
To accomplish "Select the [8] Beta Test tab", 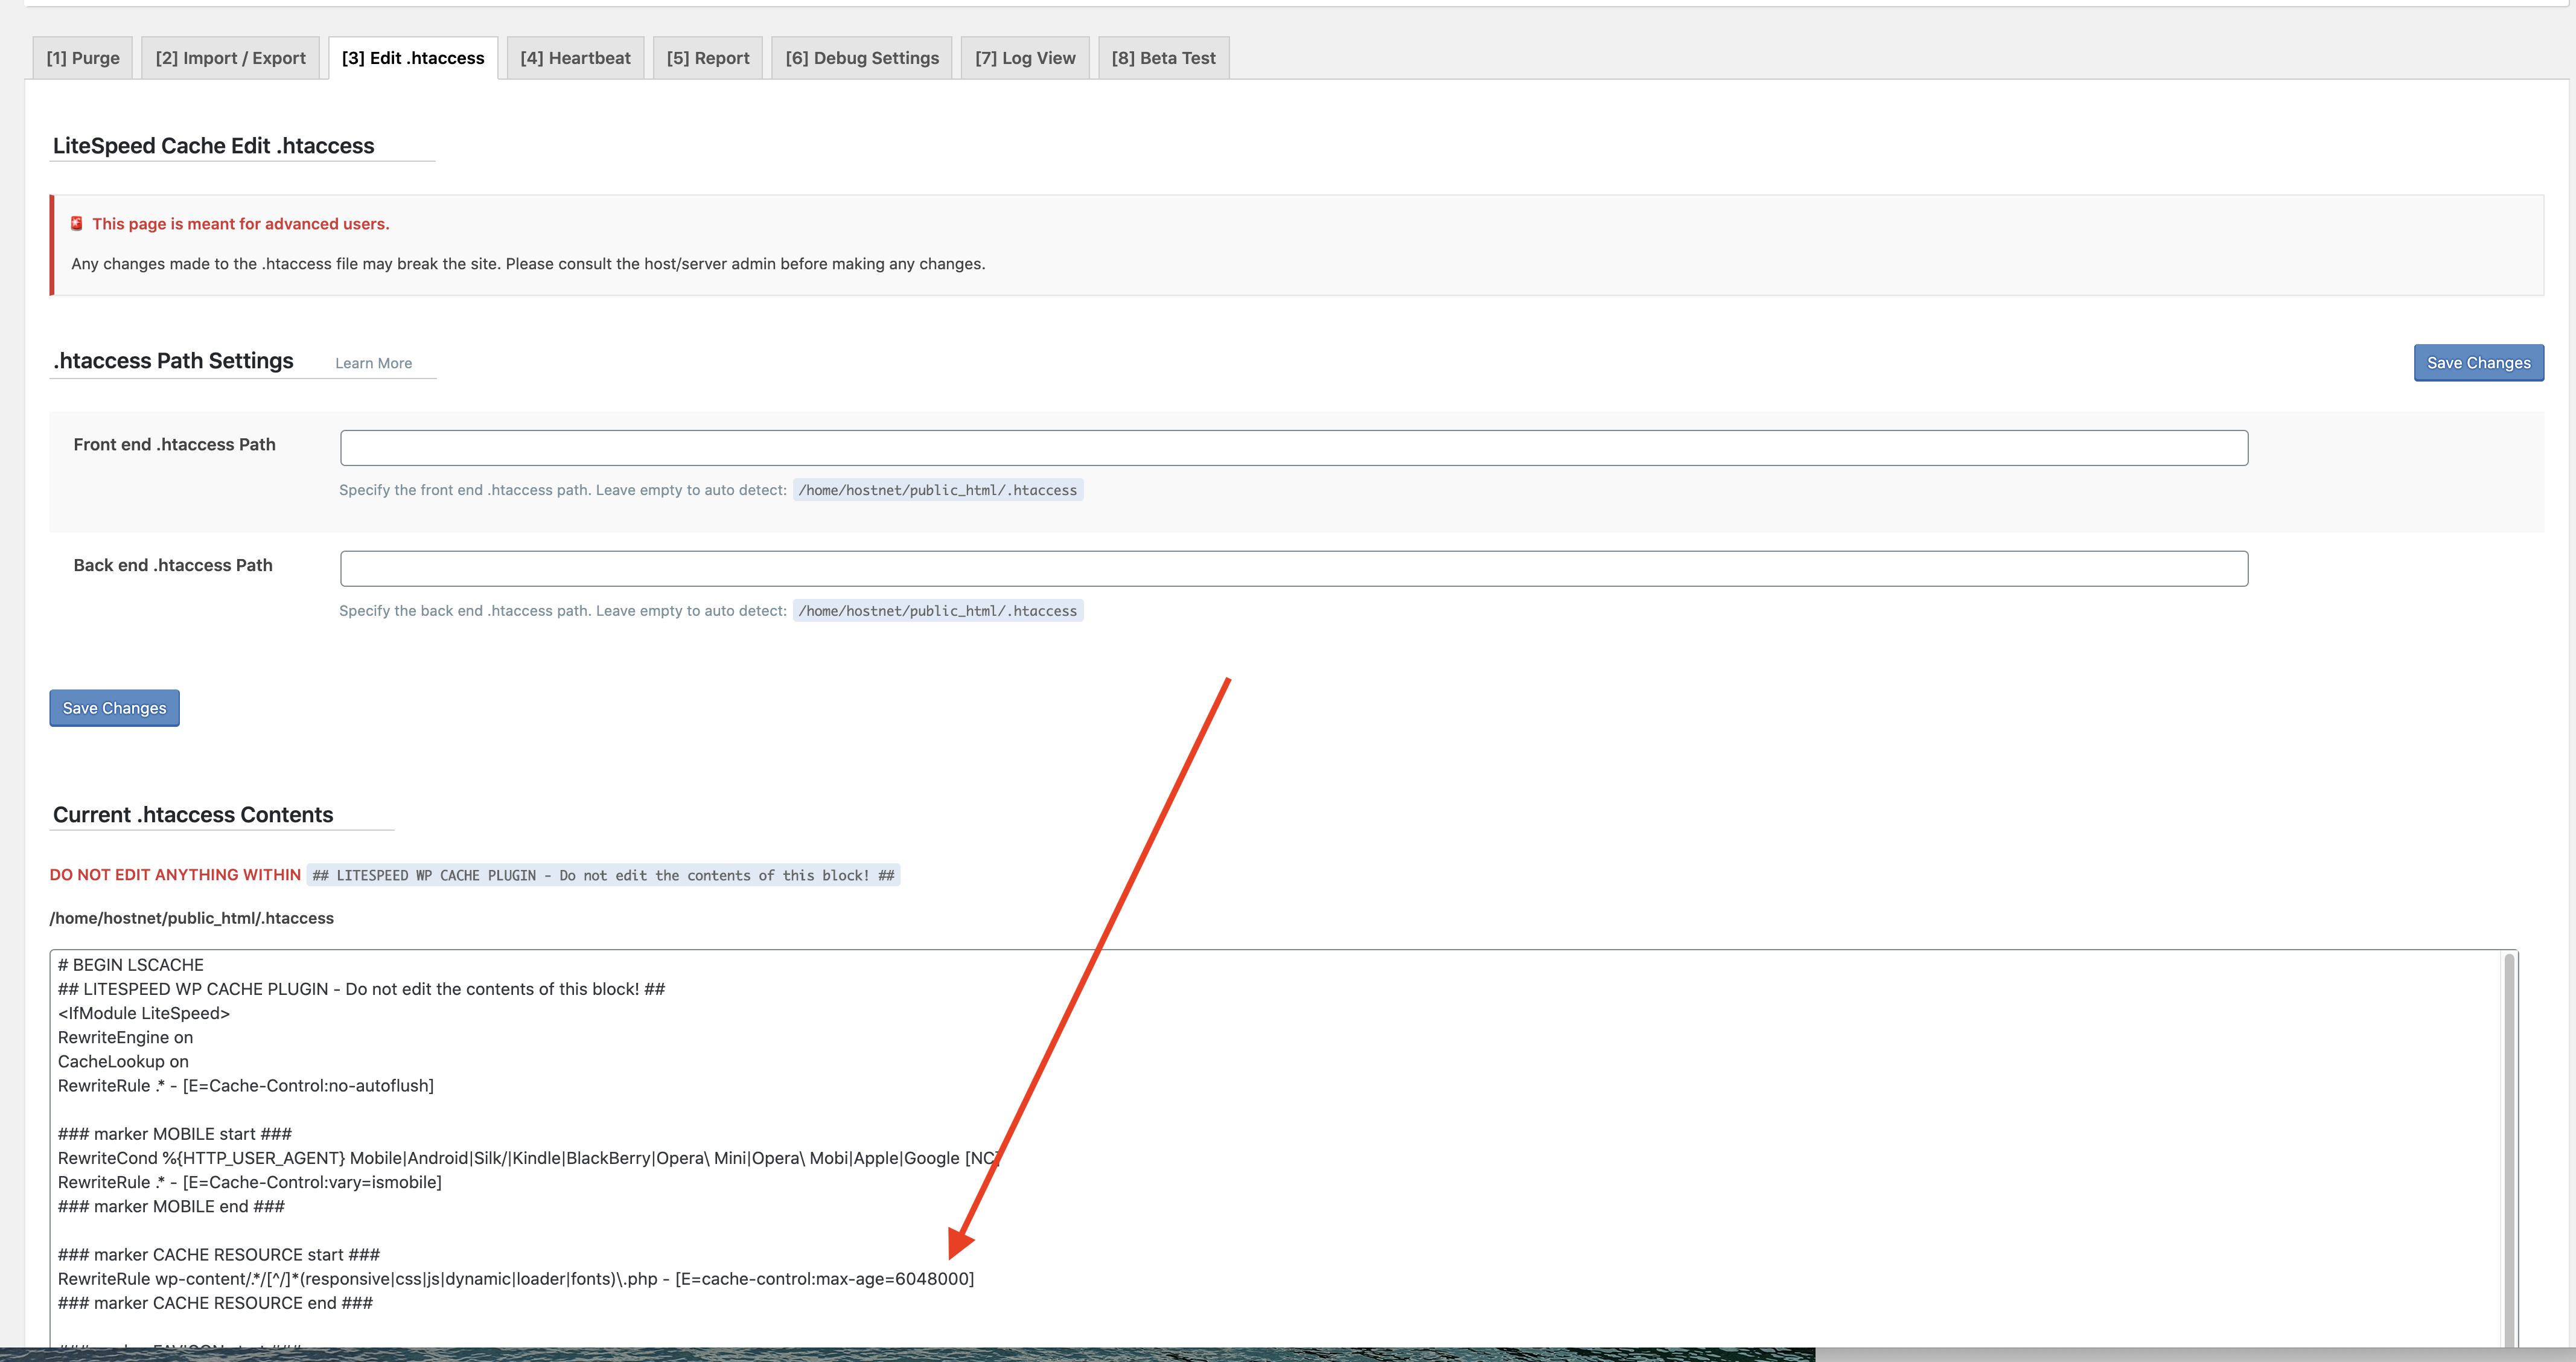I will pos(1163,58).
